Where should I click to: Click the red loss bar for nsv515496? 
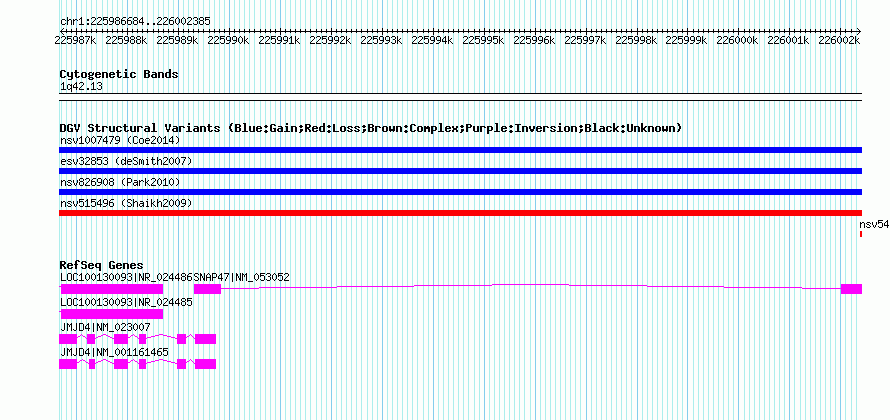coord(460,213)
